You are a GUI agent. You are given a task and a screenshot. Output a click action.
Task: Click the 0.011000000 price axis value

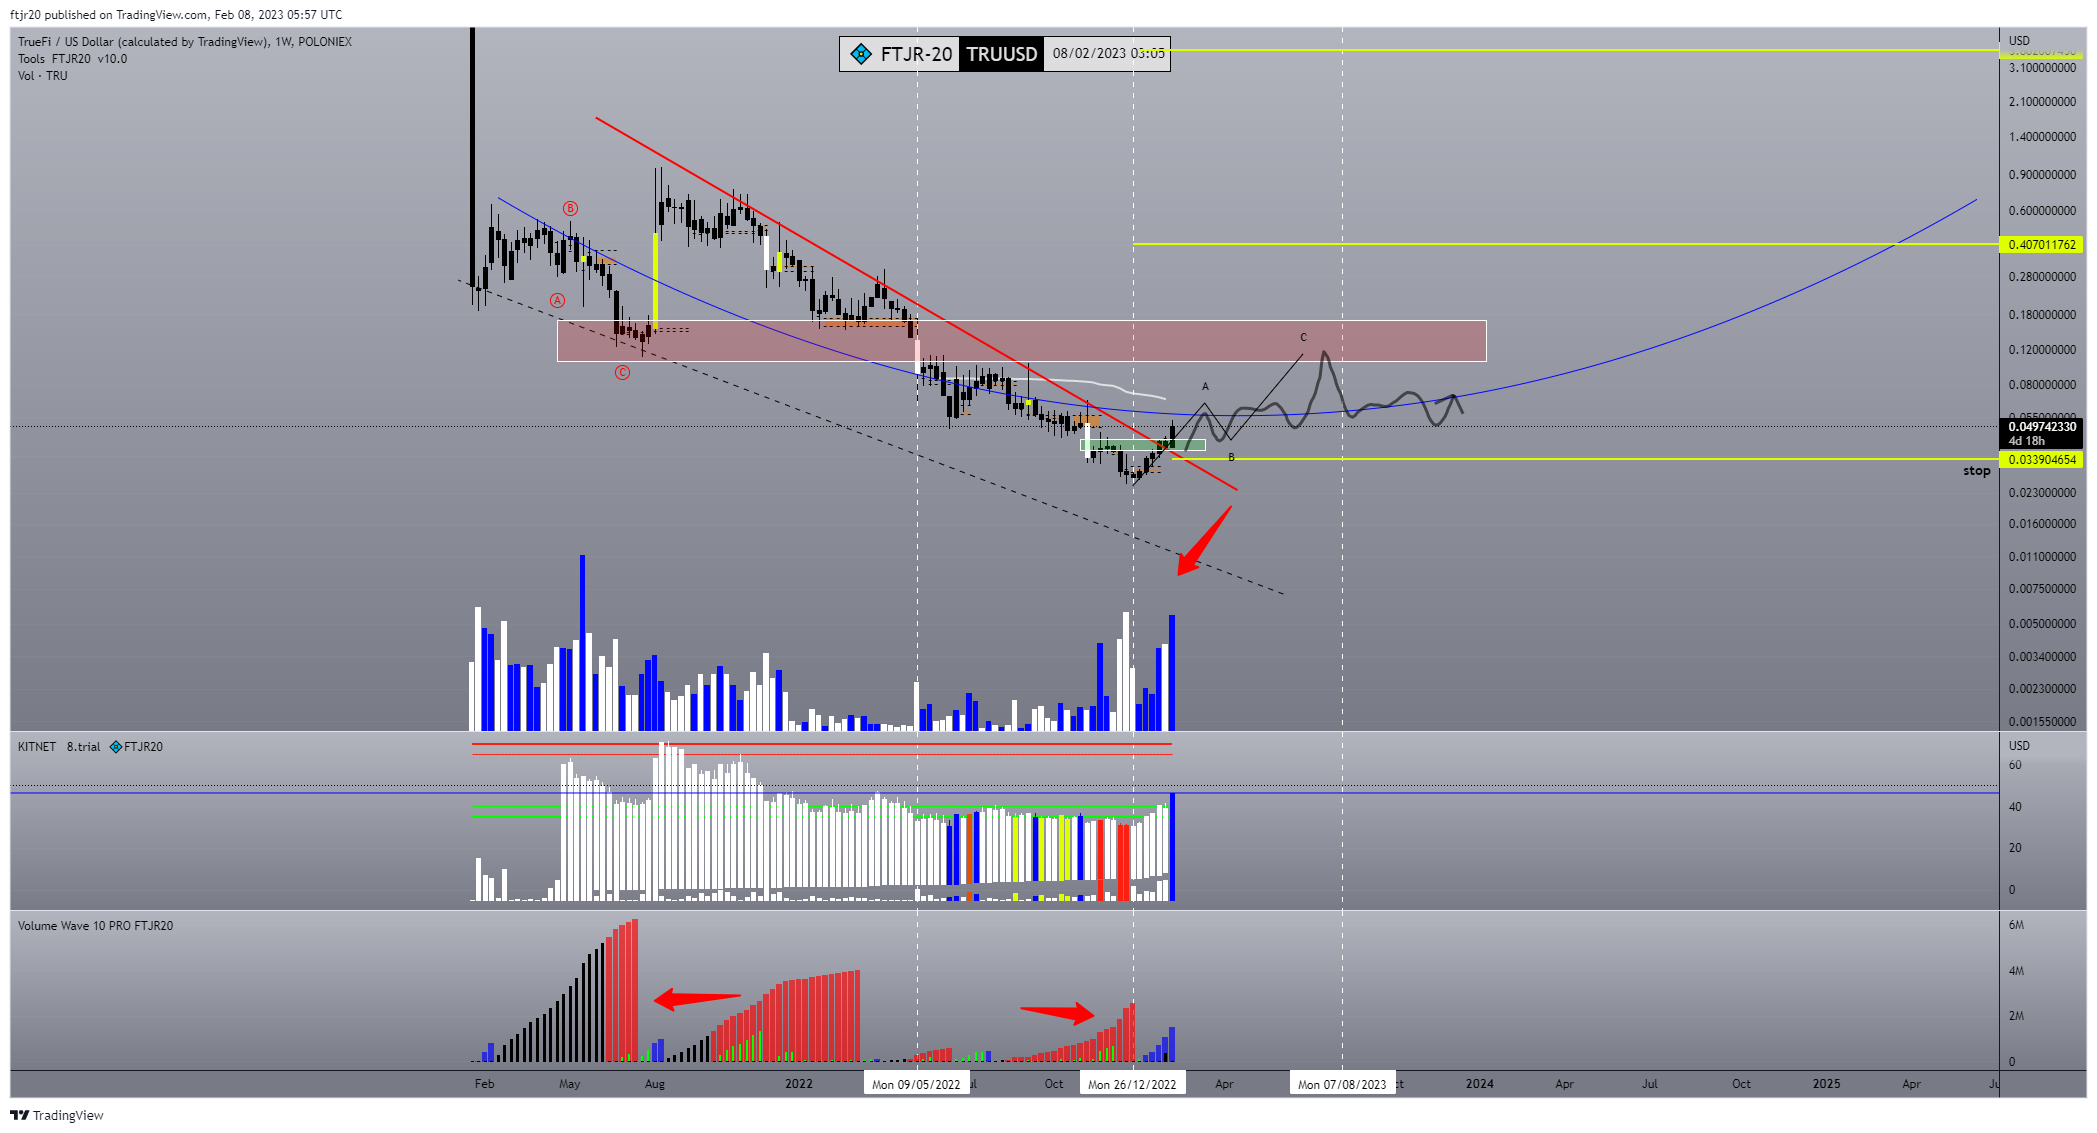(2042, 557)
